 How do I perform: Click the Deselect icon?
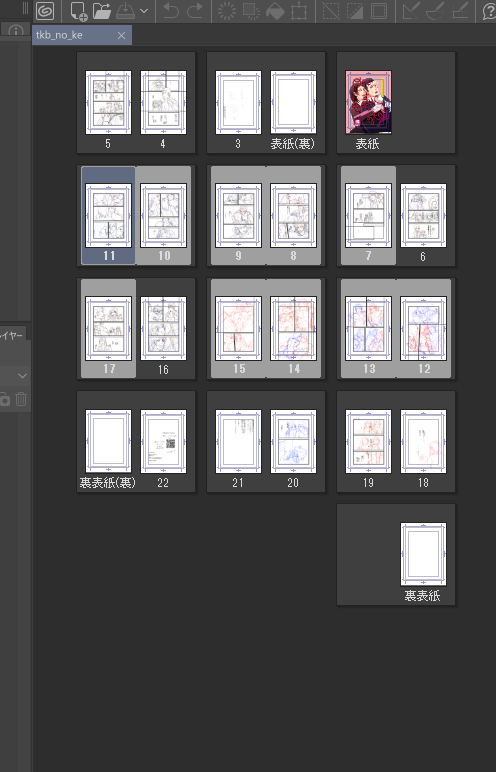(331, 11)
